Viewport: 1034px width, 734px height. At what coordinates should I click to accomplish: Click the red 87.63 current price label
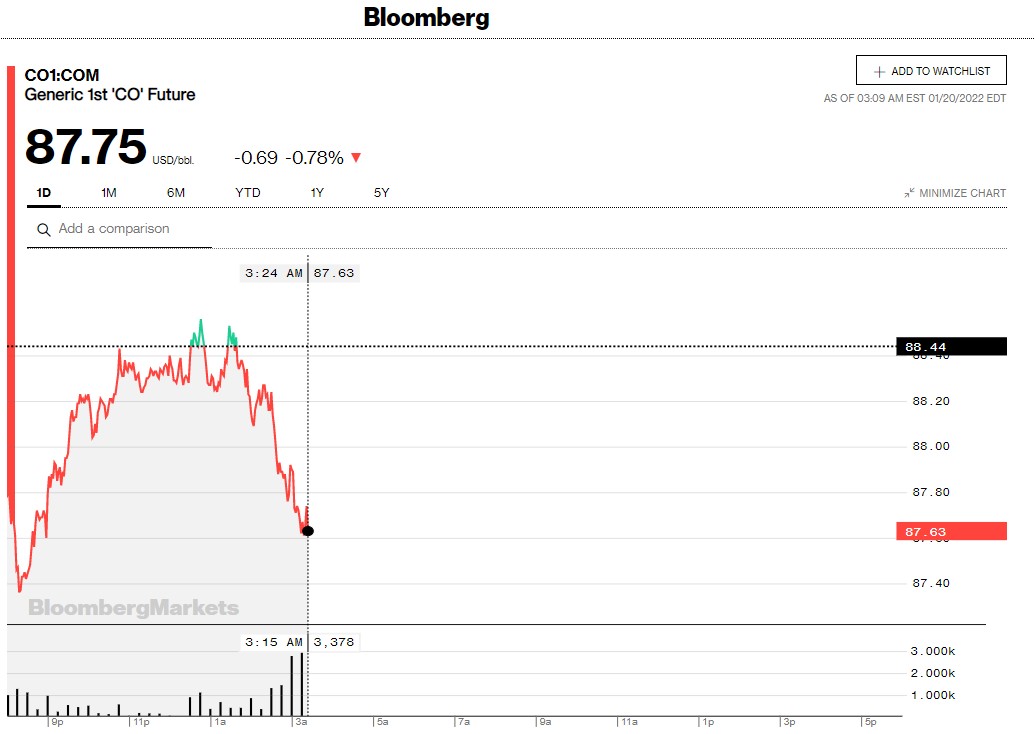(951, 532)
